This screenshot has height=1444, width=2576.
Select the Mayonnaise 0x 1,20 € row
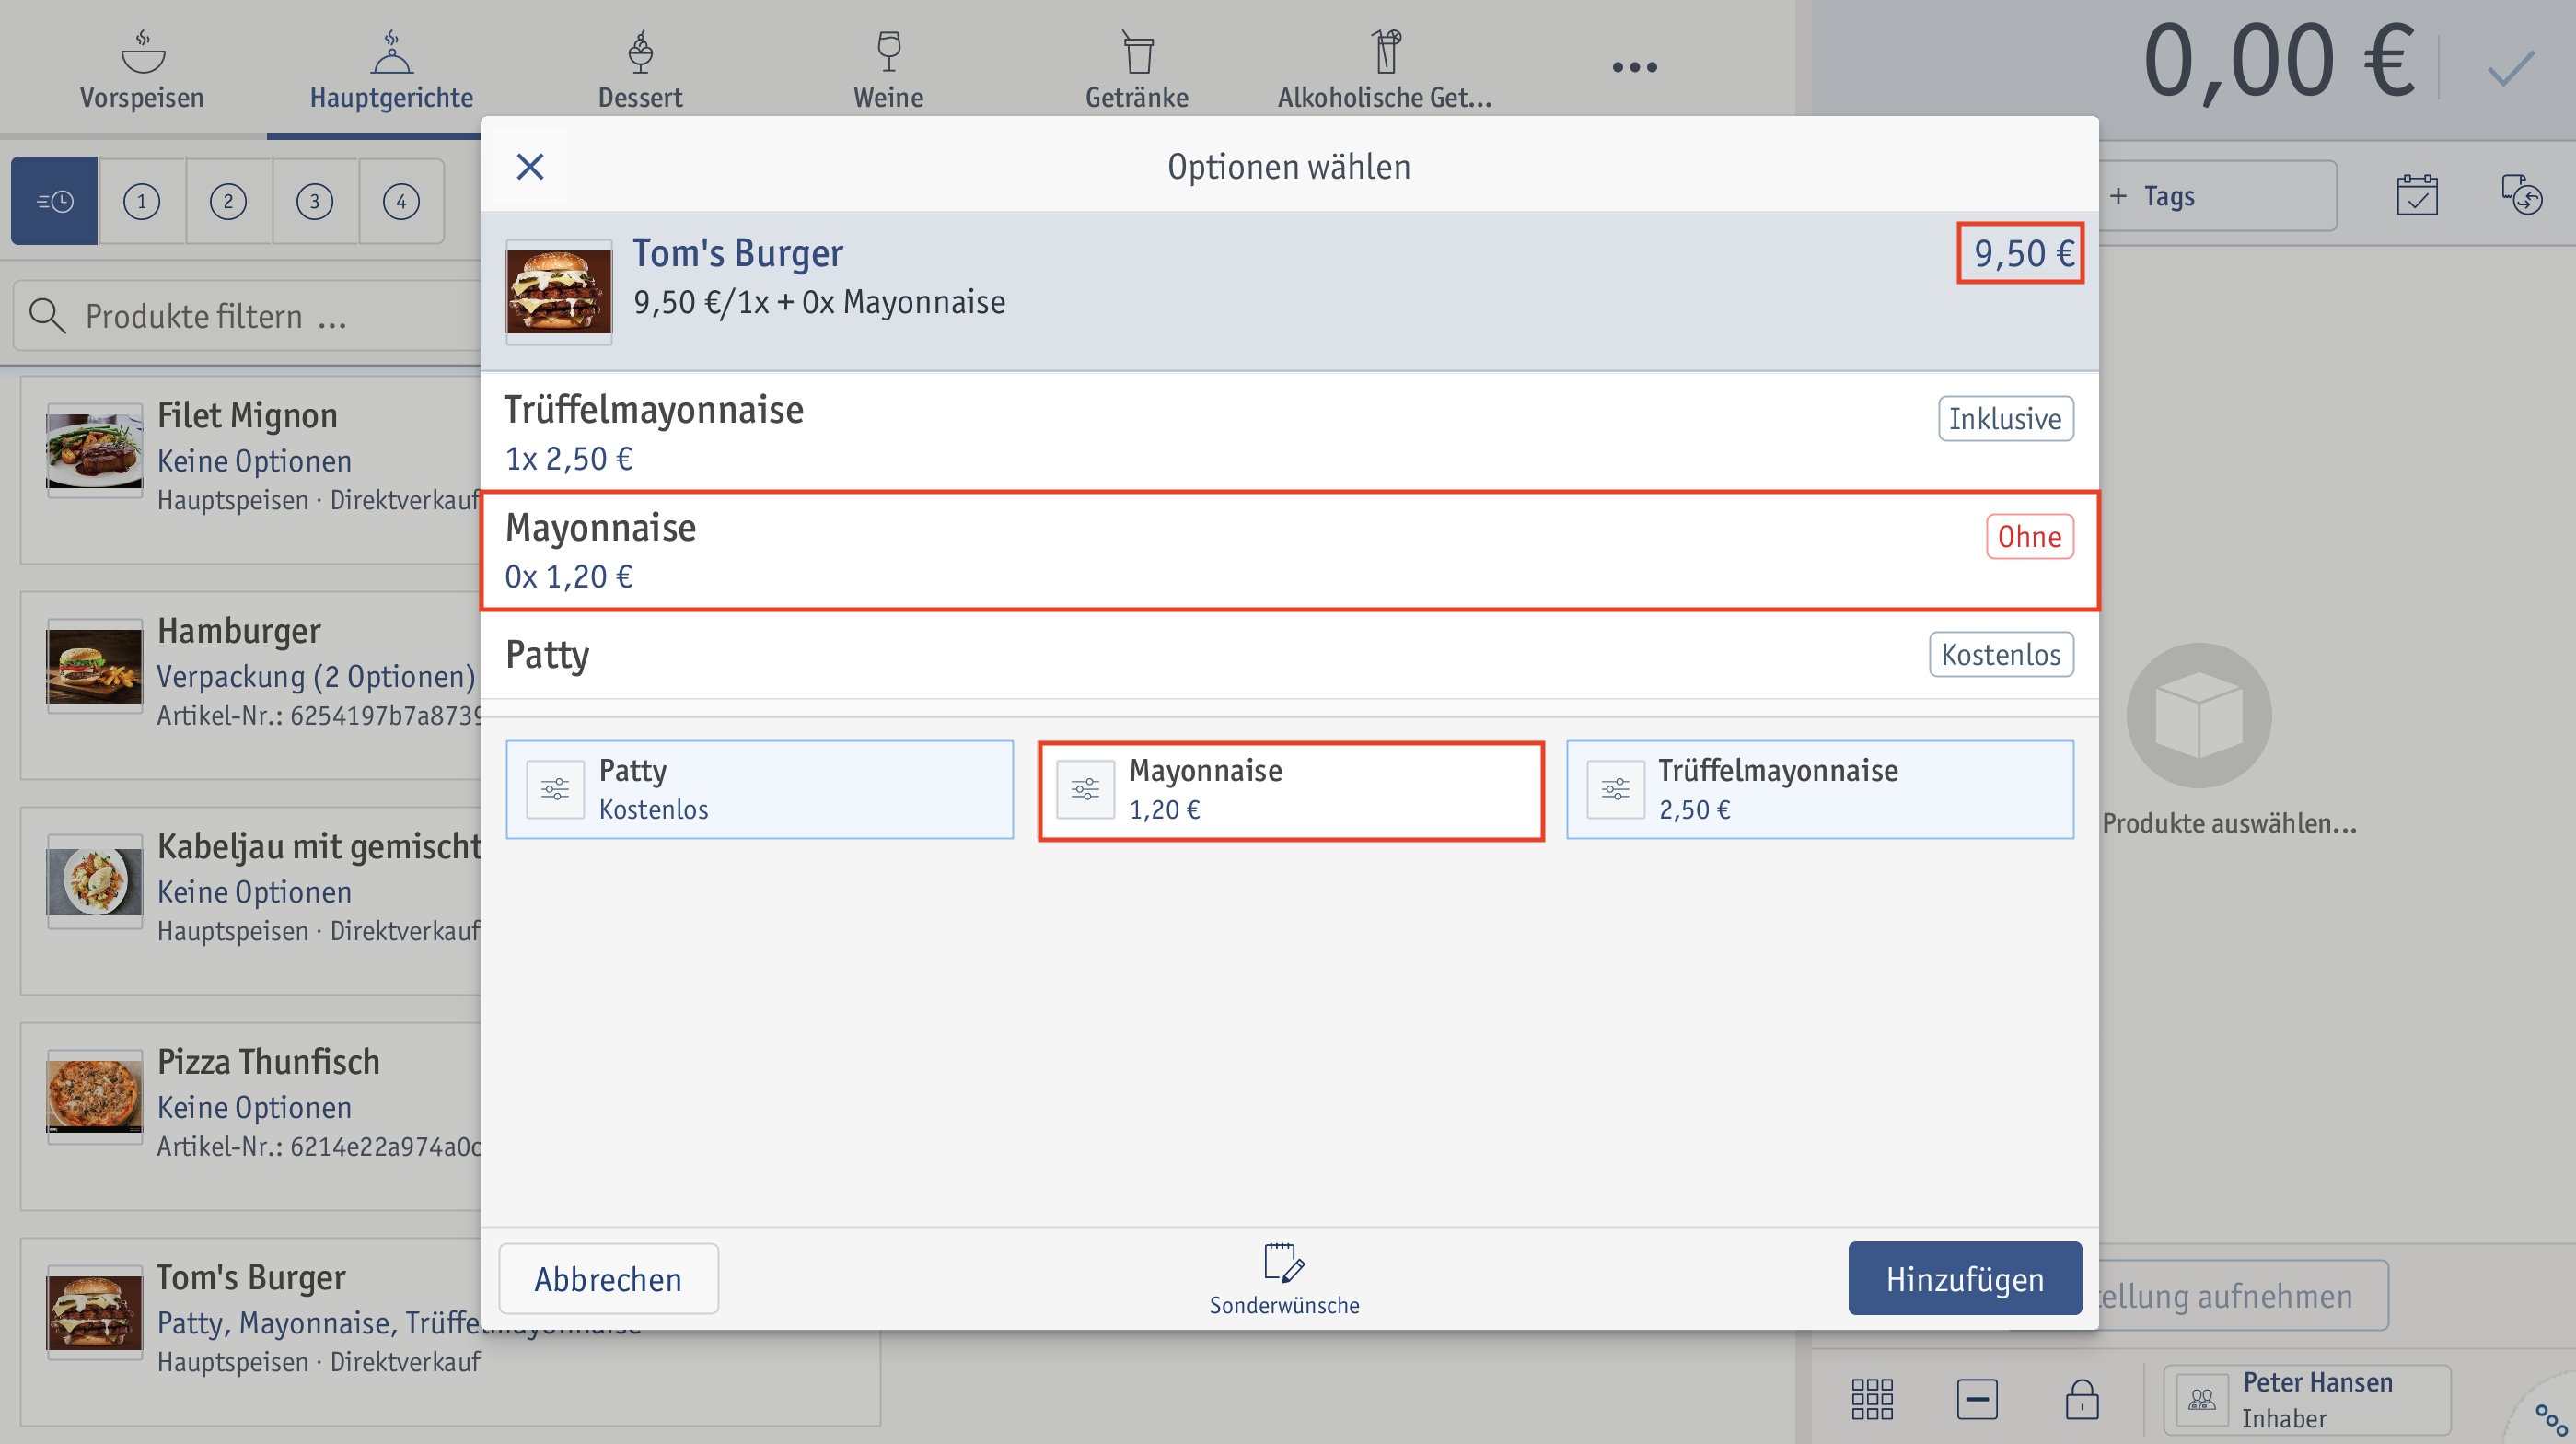coord(1288,550)
